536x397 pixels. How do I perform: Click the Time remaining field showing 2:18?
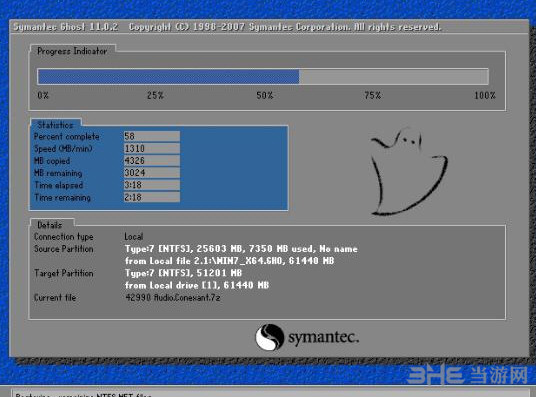[151, 197]
